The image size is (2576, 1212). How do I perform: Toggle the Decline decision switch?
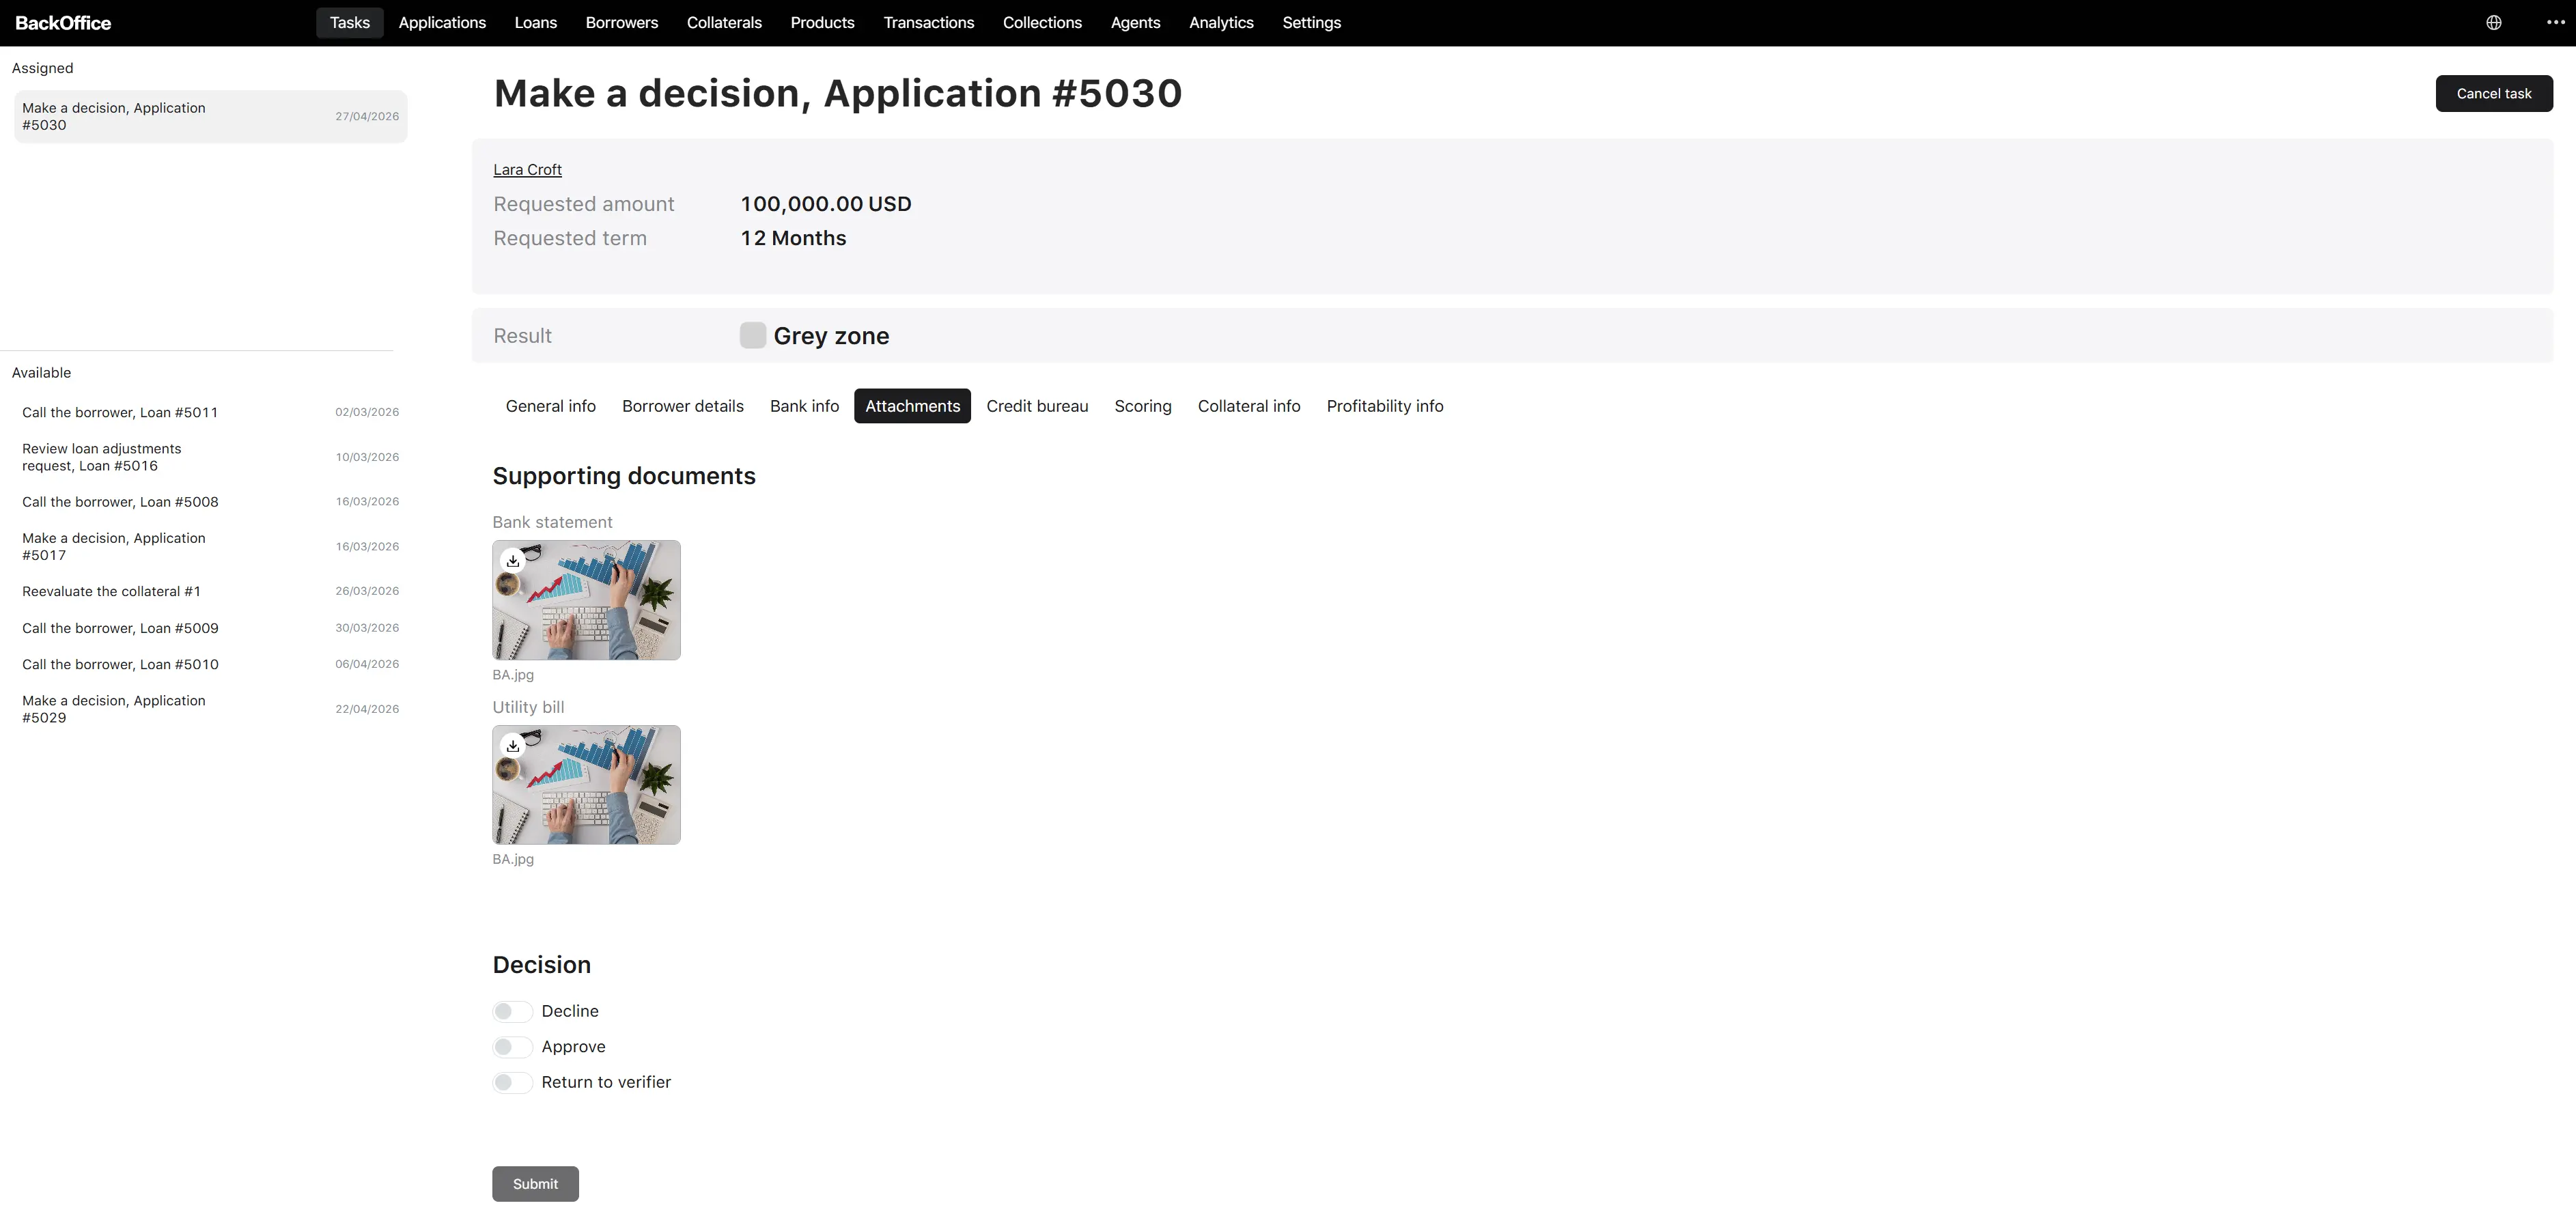512,1012
